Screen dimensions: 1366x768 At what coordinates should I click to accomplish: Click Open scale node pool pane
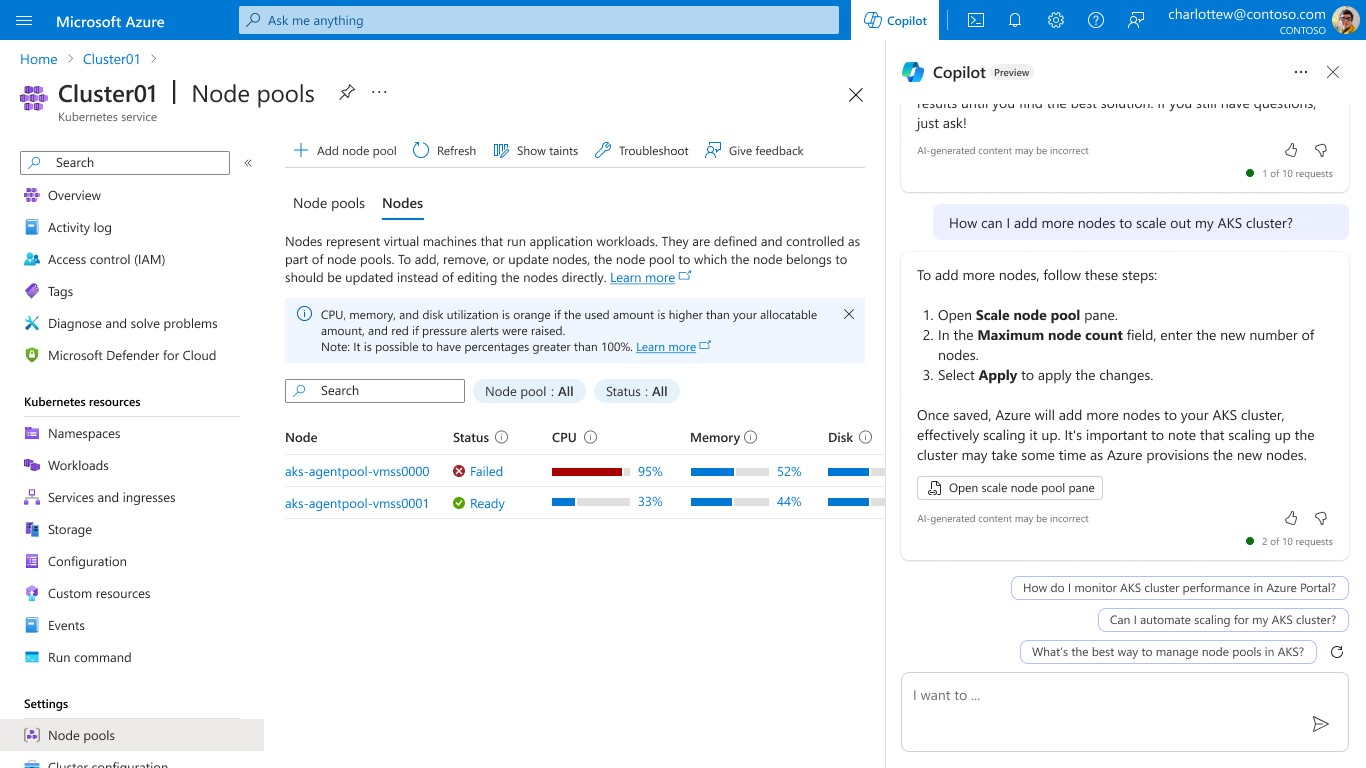(1010, 488)
